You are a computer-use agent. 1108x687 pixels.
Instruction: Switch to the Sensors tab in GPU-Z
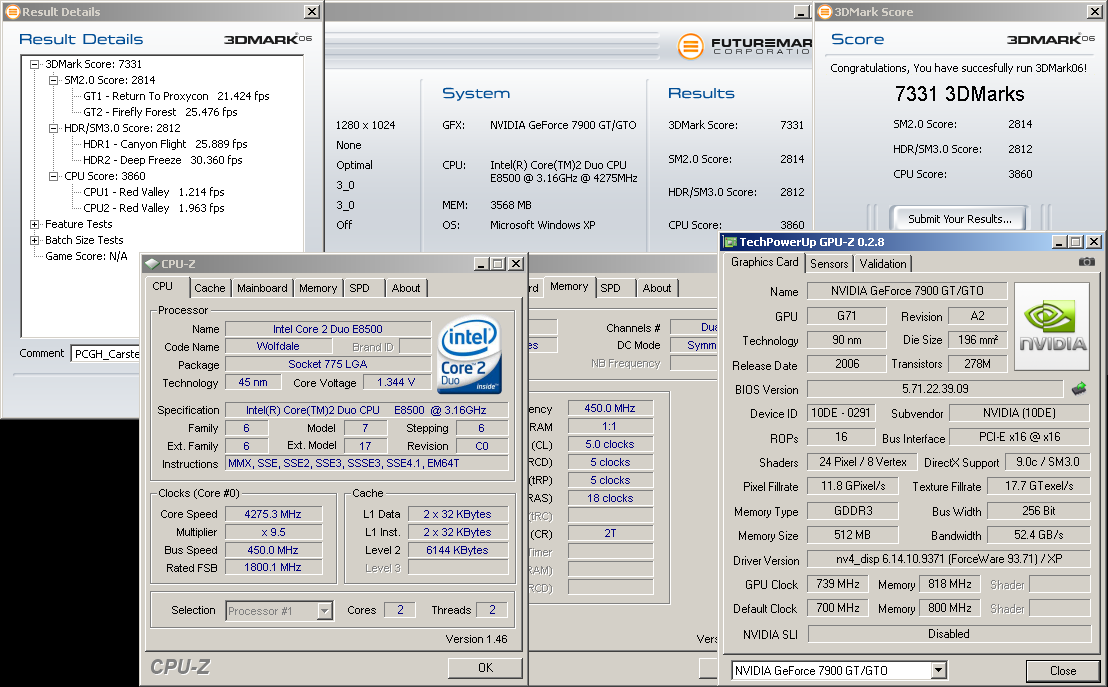(829, 264)
